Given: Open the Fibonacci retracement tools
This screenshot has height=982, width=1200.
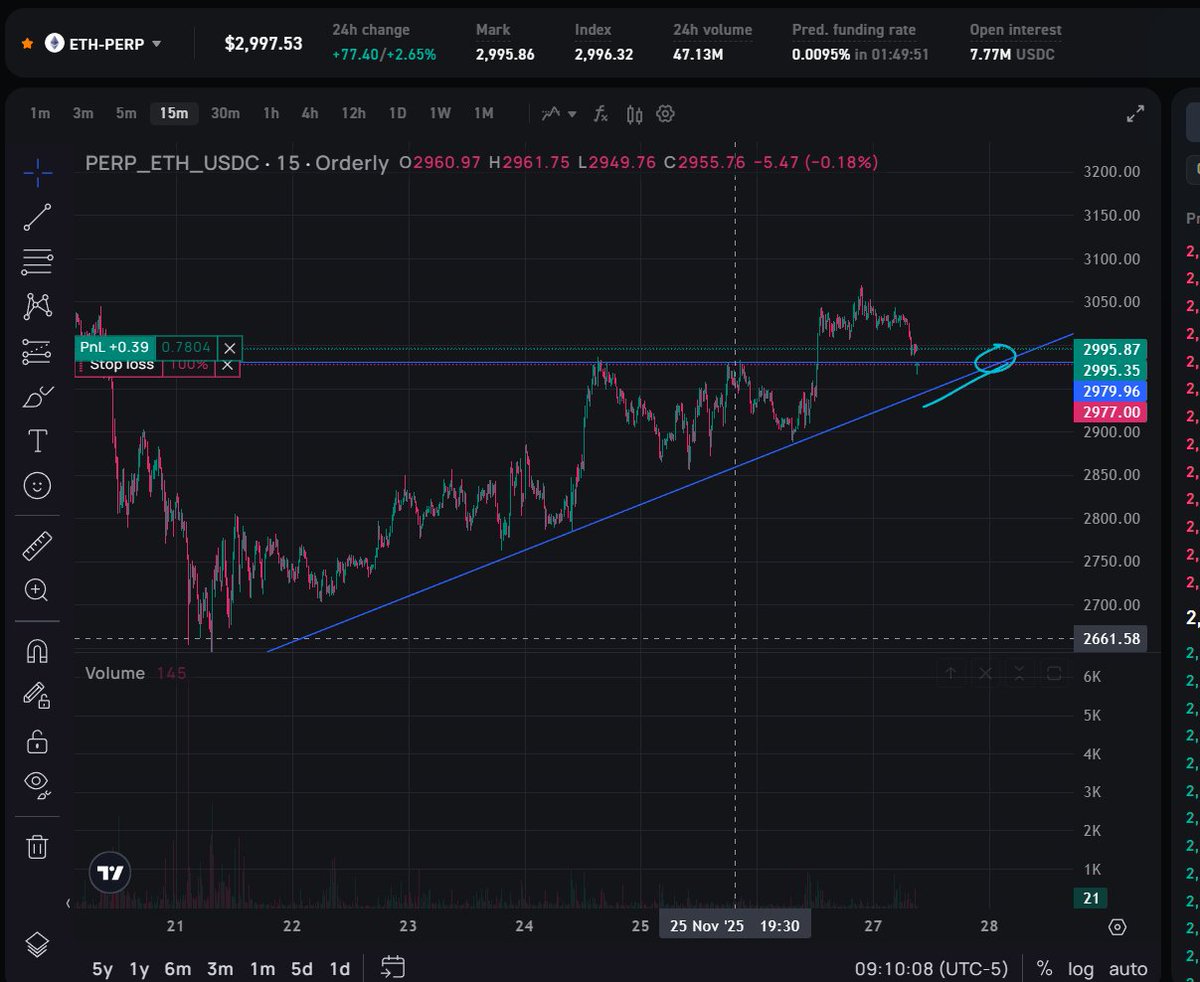Looking at the screenshot, I should pos(37,262).
